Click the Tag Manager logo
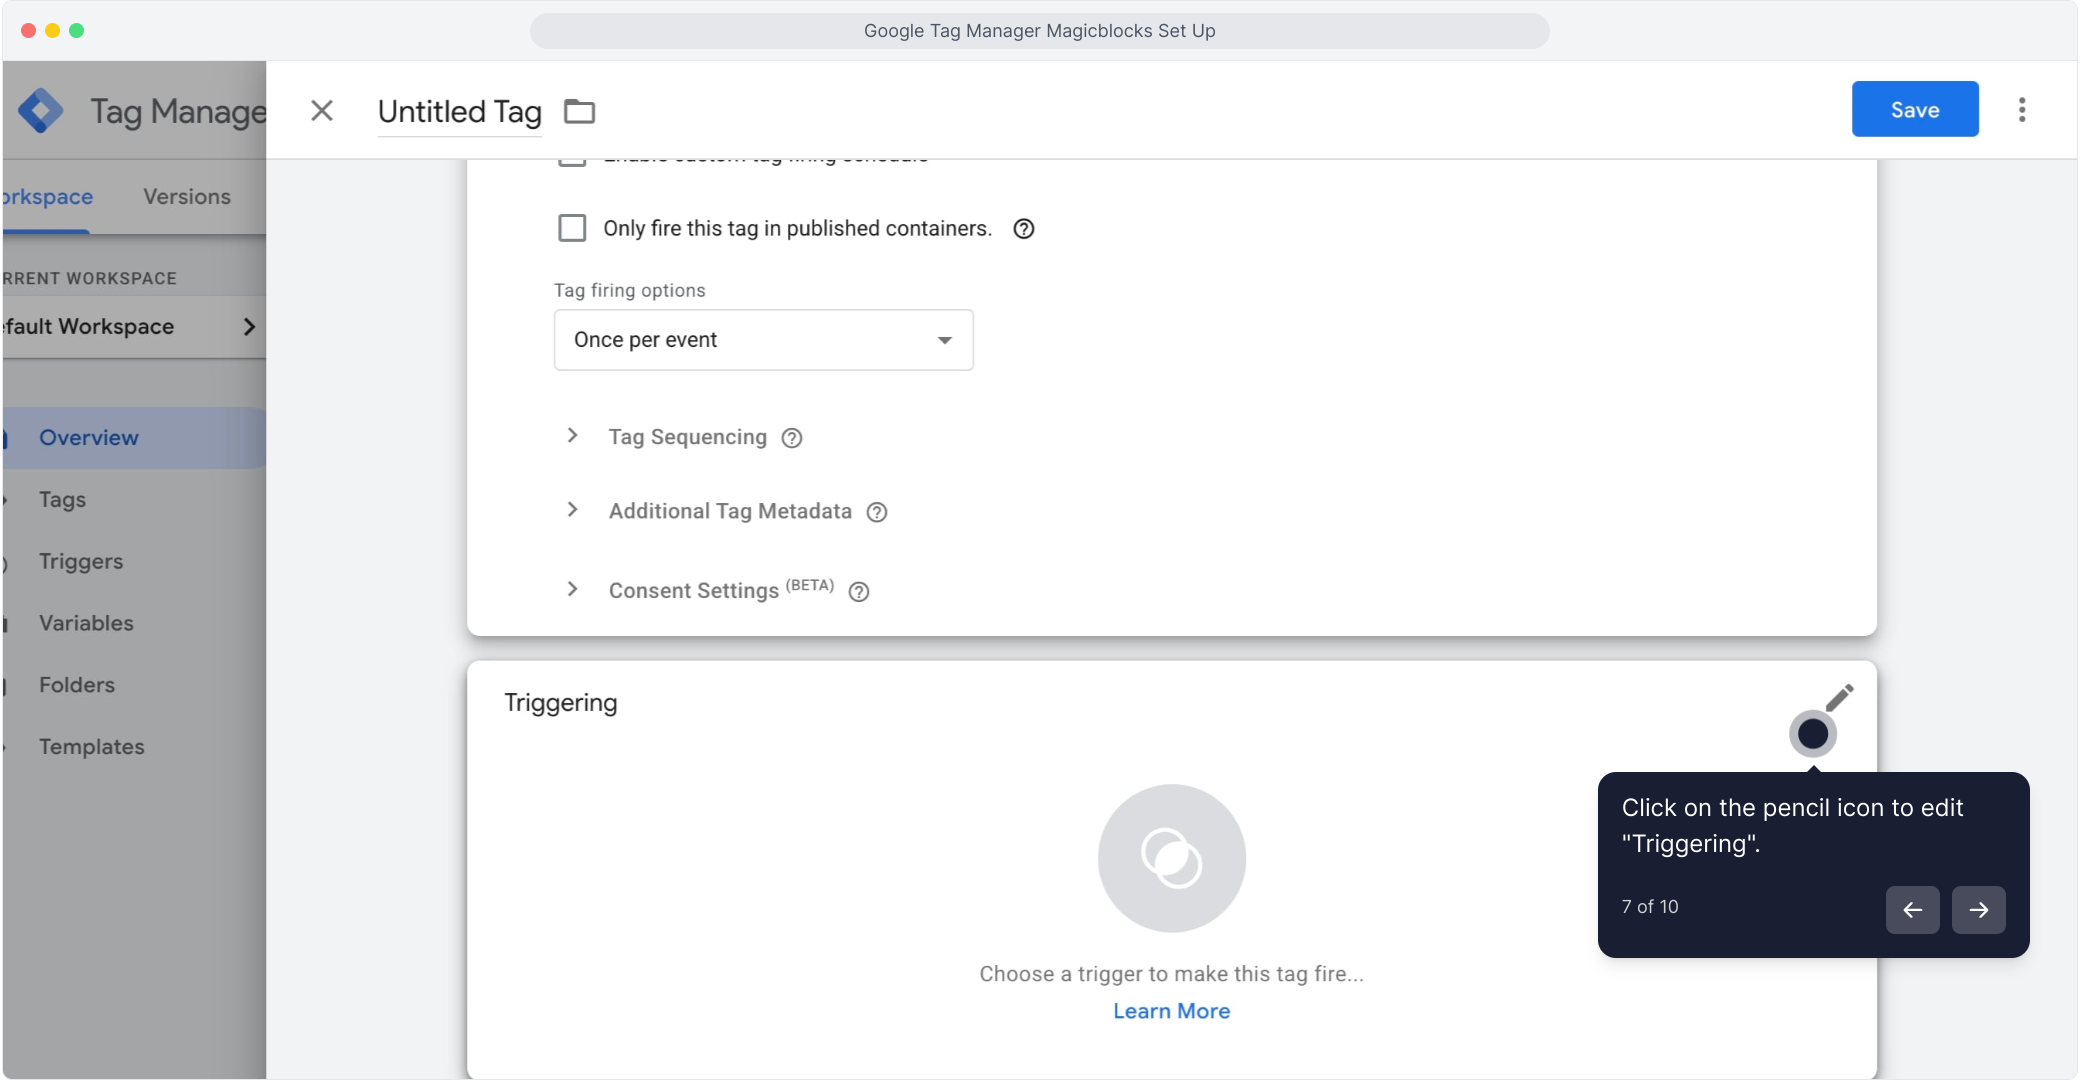This screenshot has height=1080, width=2080. click(41, 111)
